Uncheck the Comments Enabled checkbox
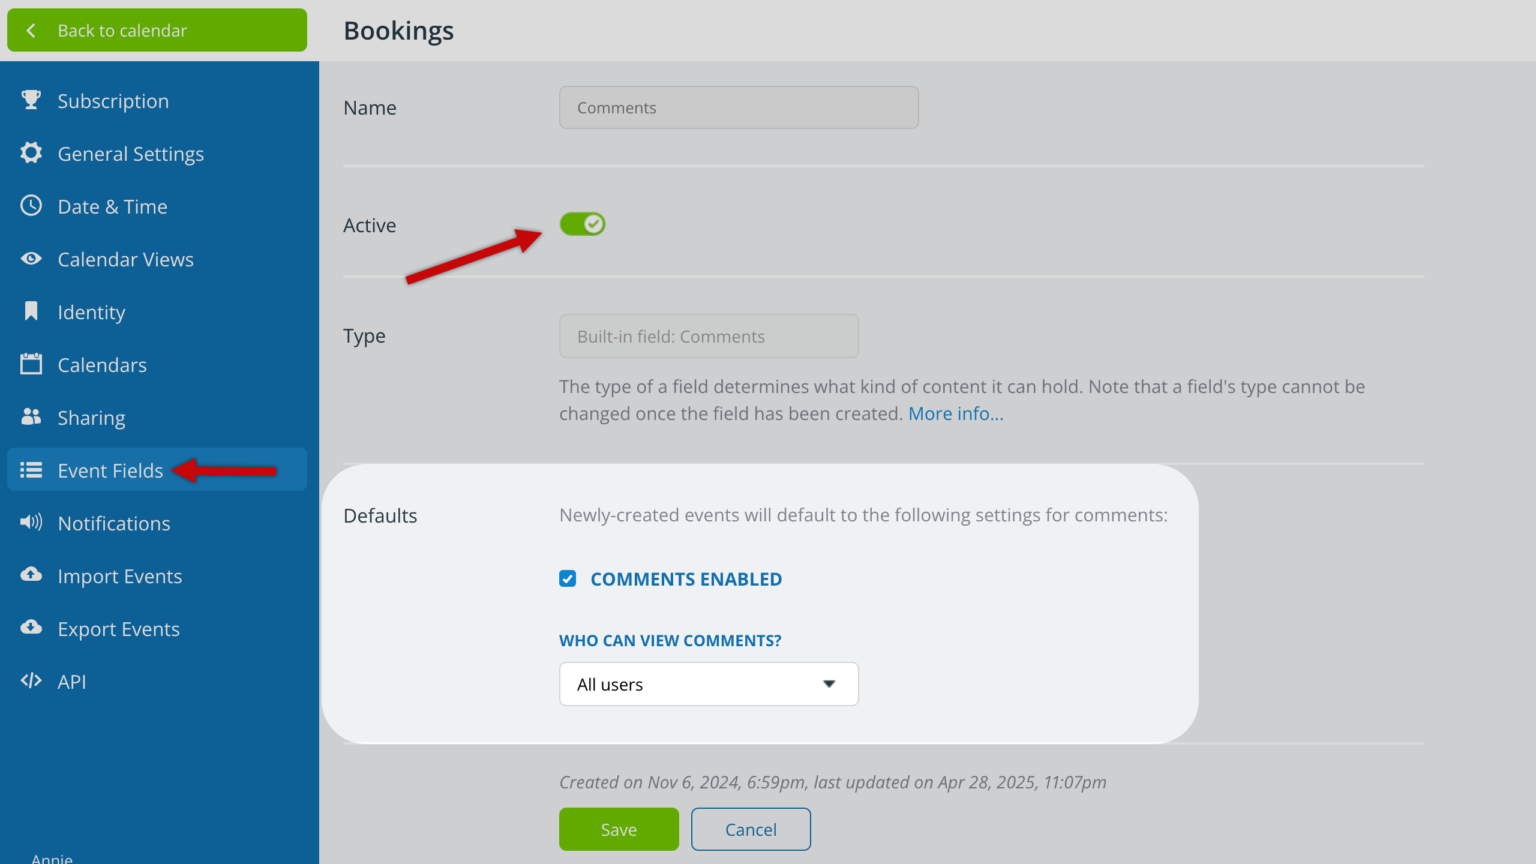Viewport: 1536px width, 864px height. click(x=567, y=578)
